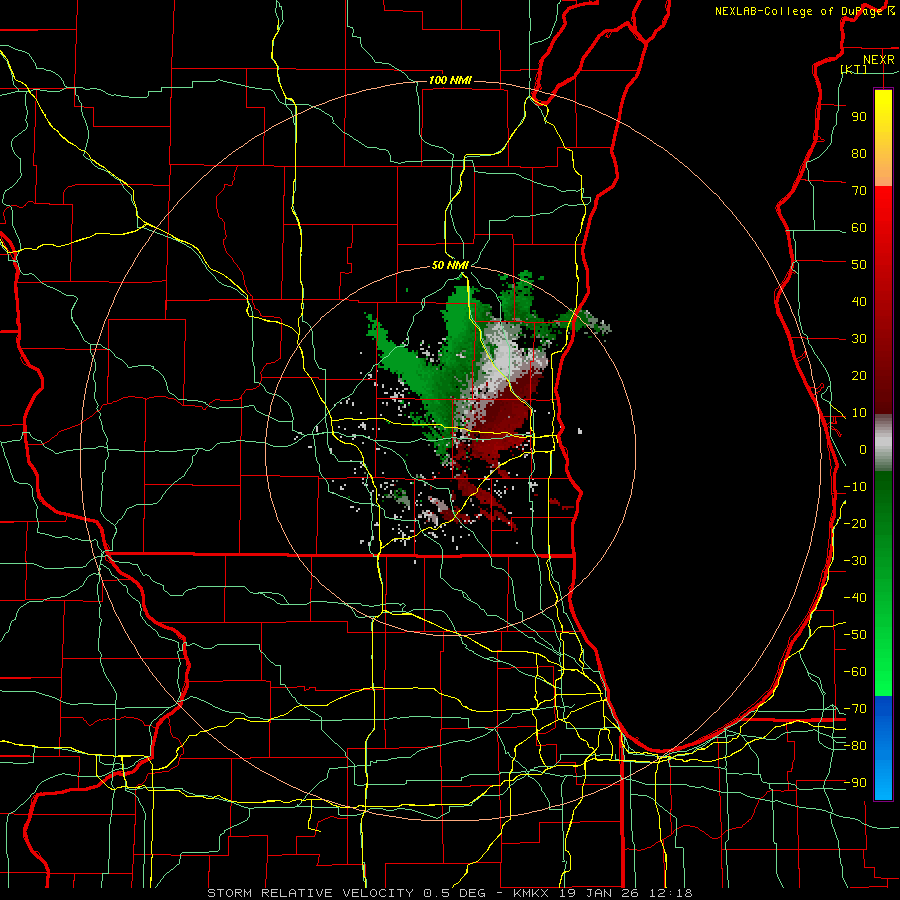Click the -80 value on velocity scale
Viewport: 900px width, 900px height.
[855, 746]
